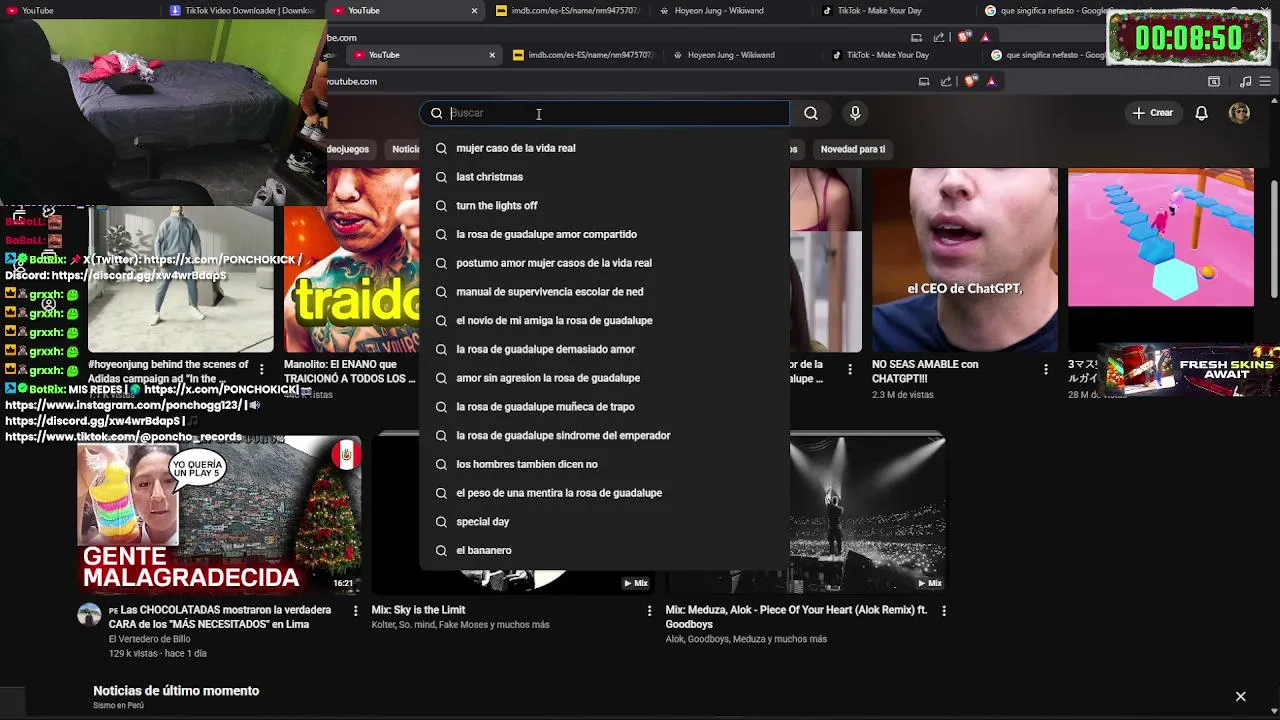The height and width of the screenshot is (720, 1280).
Task: Select the Novedad para ti chip
Action: tap(853, 149)
